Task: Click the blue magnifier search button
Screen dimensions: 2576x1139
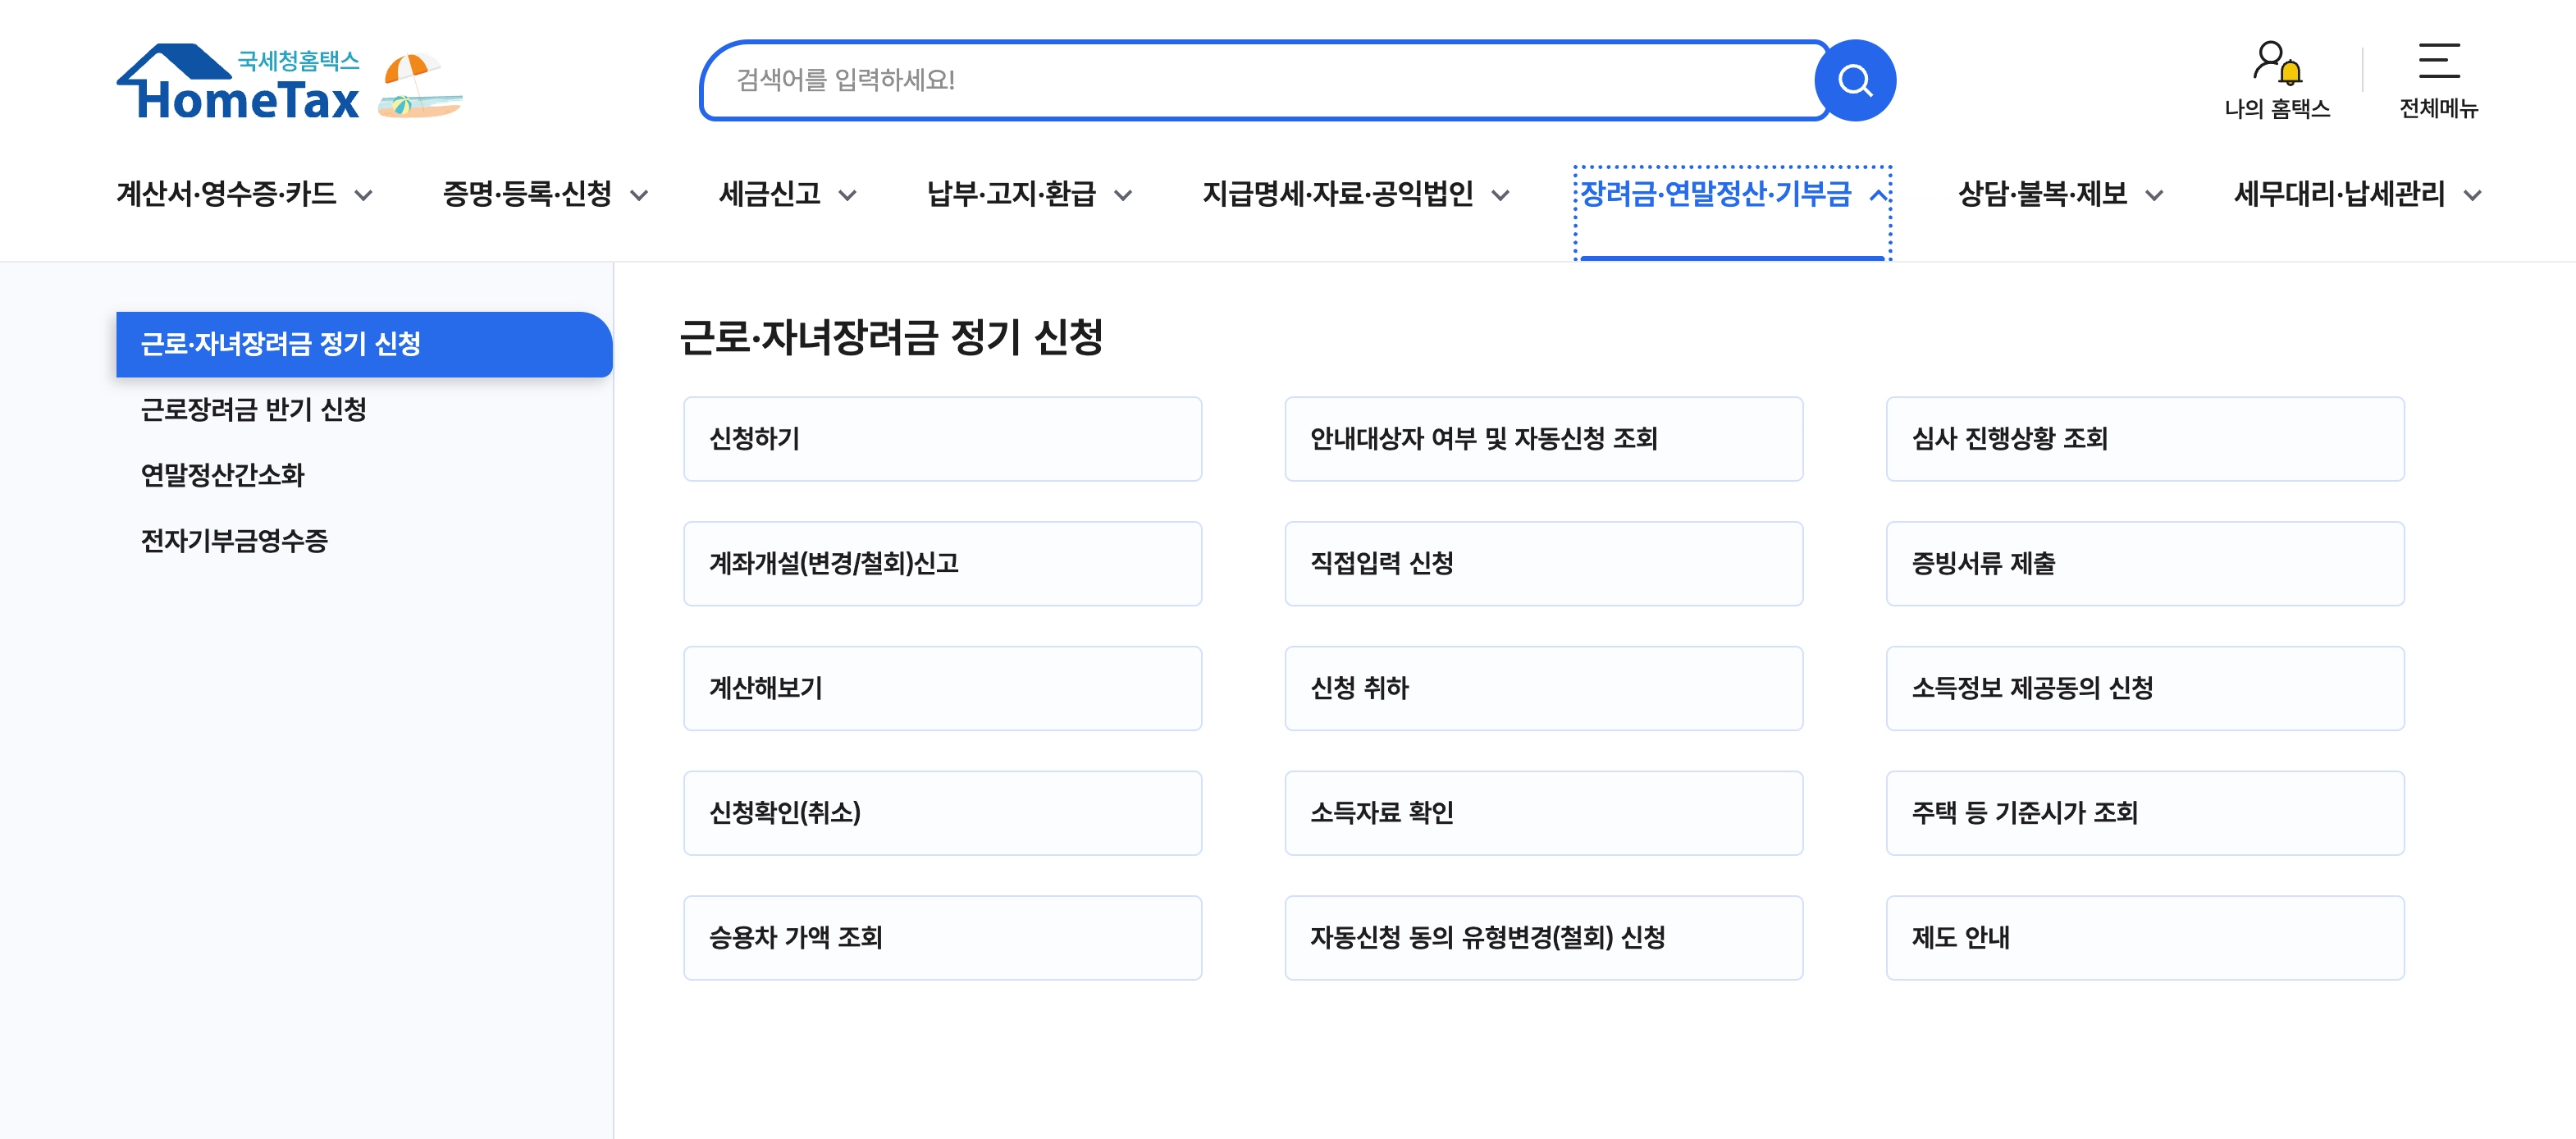Action: point(1855,80)
